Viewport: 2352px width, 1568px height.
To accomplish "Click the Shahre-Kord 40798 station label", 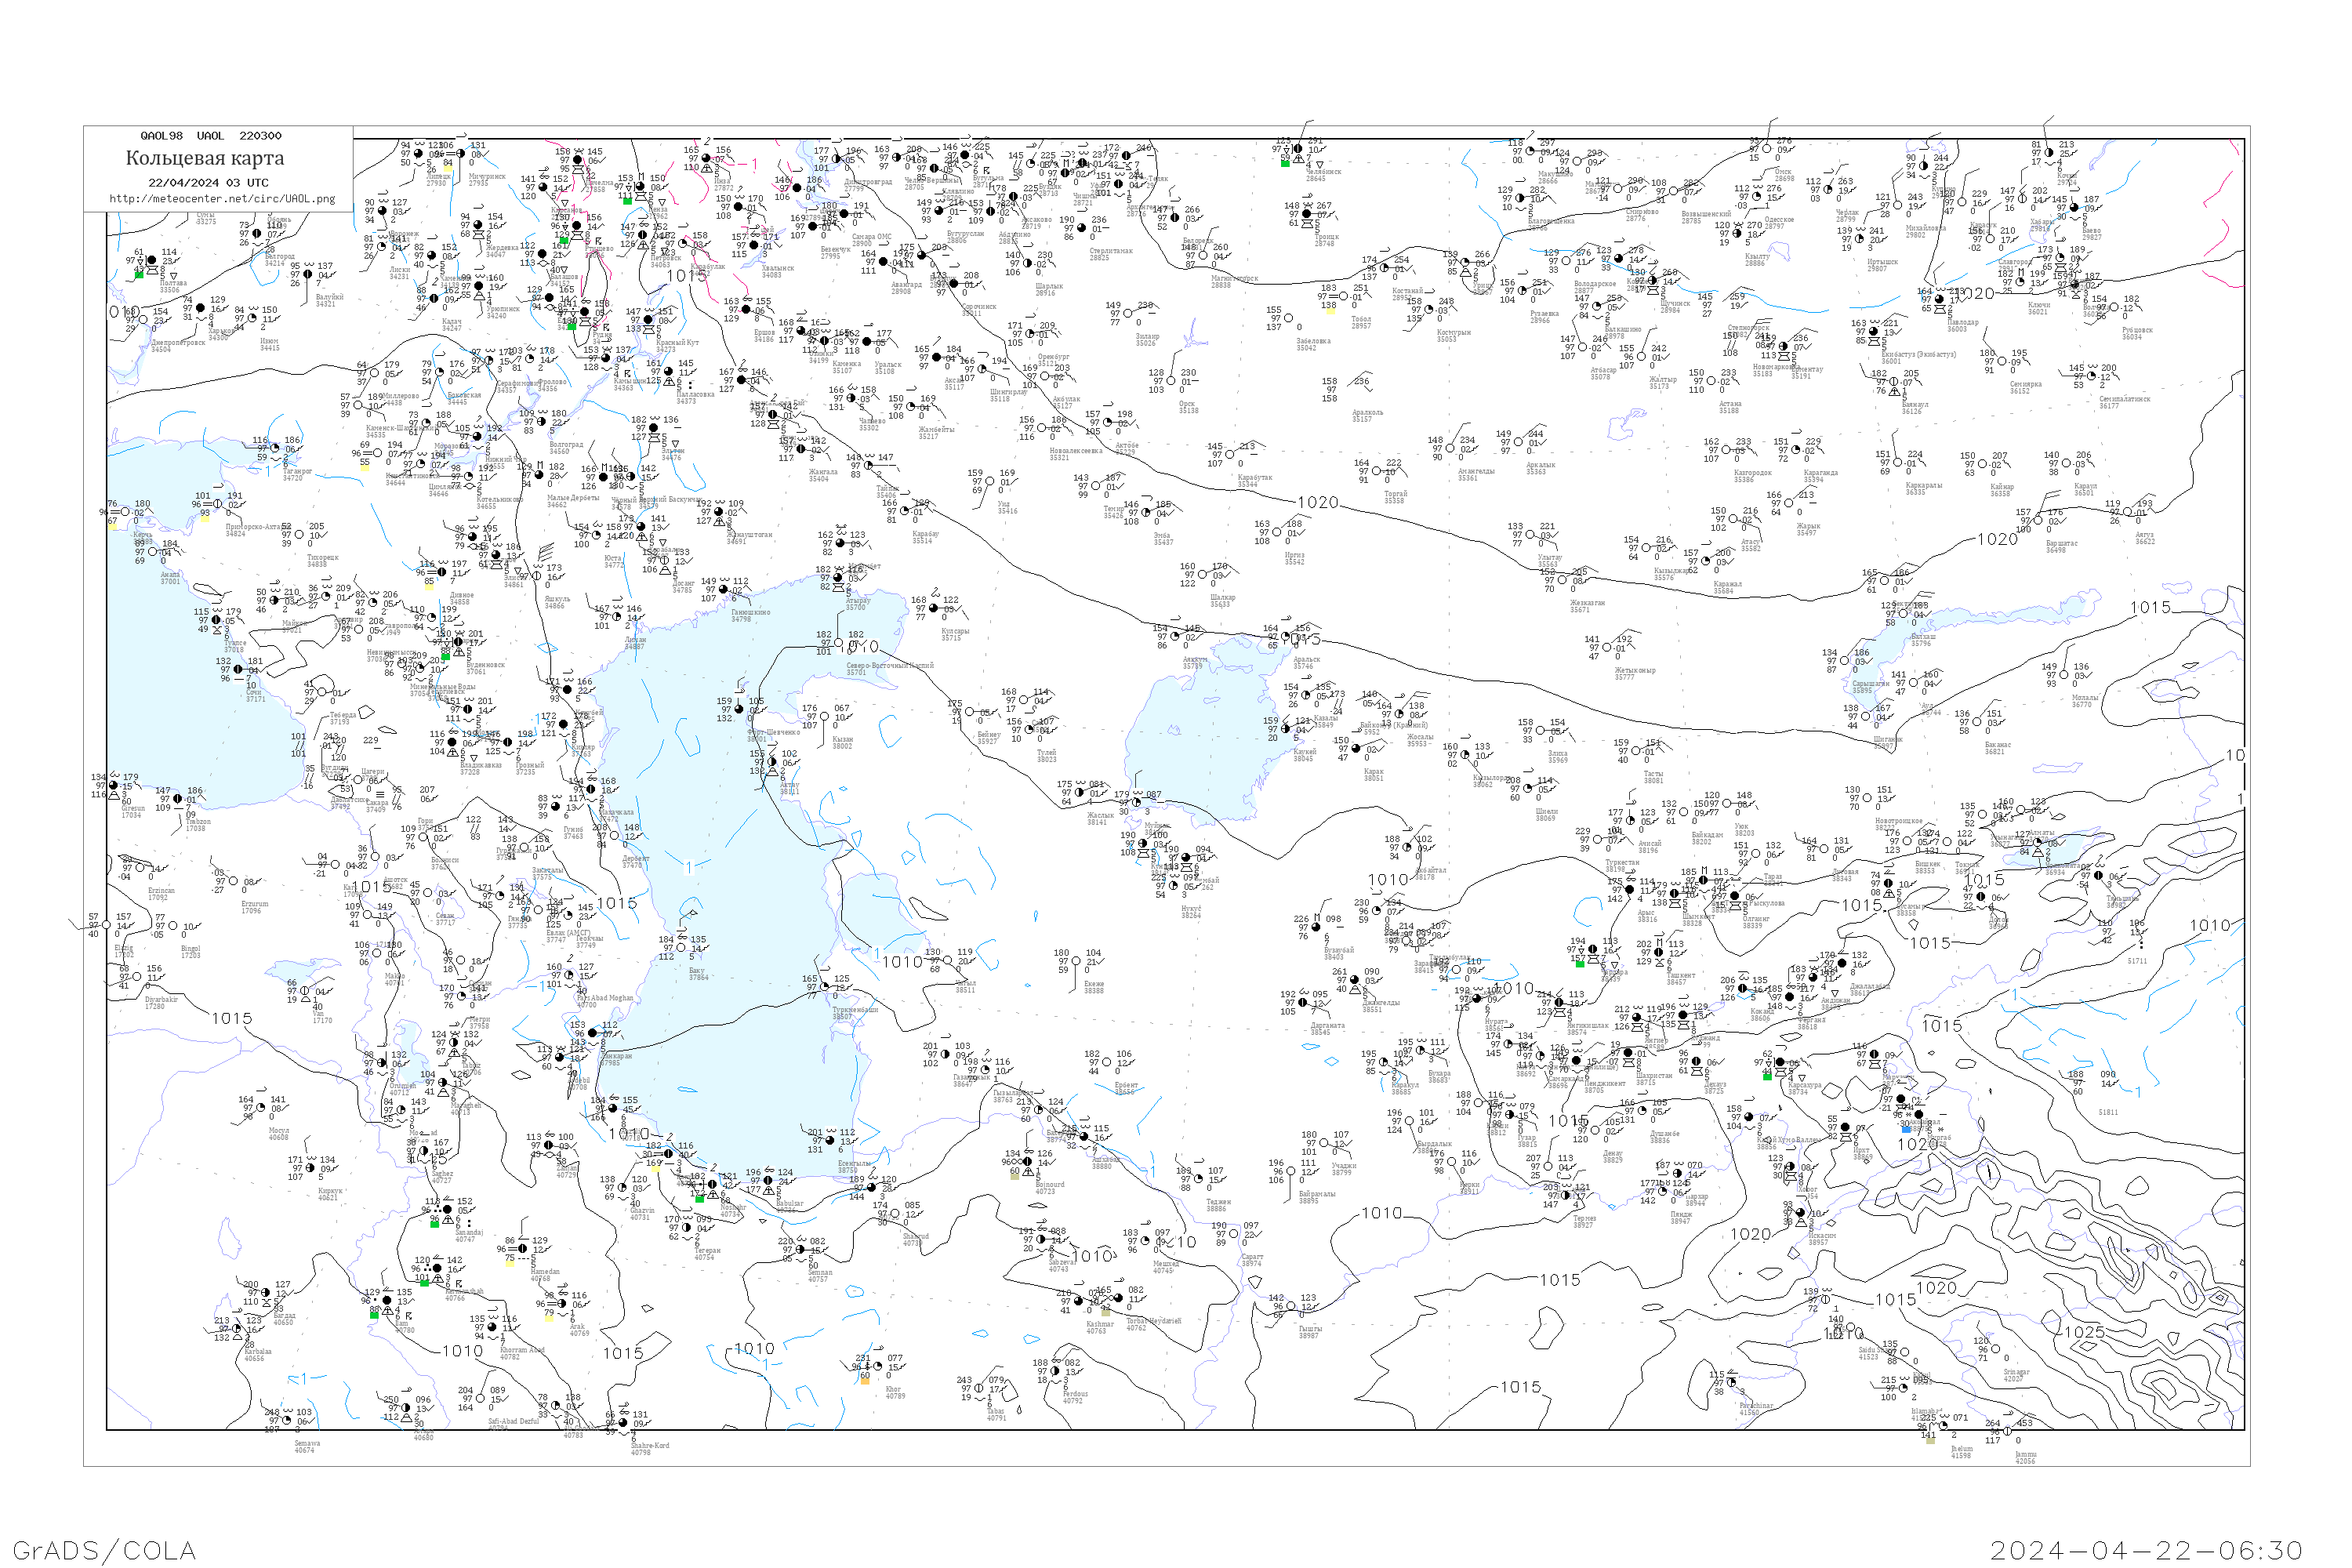I will [650, 1447].
